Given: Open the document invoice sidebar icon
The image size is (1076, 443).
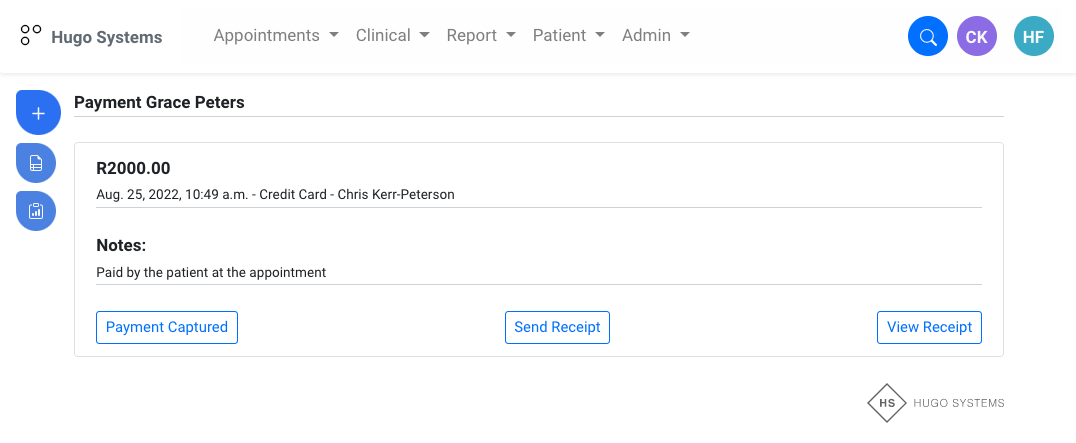Looking at the screenshot, I should point(36,162).
